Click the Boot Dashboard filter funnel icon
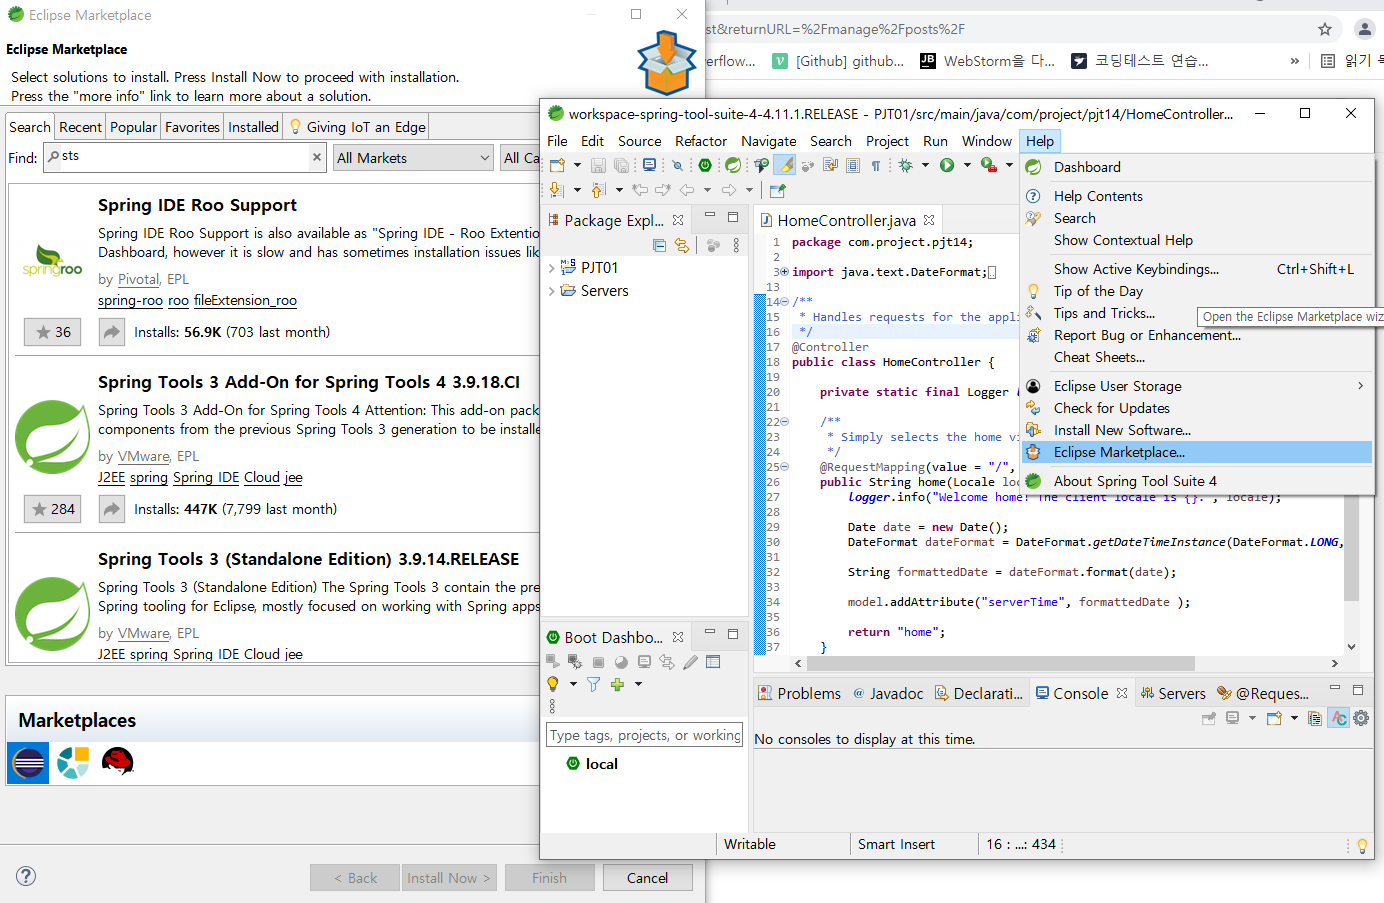Viewport: 1384px width, 903px height. (x=594, y=684)
